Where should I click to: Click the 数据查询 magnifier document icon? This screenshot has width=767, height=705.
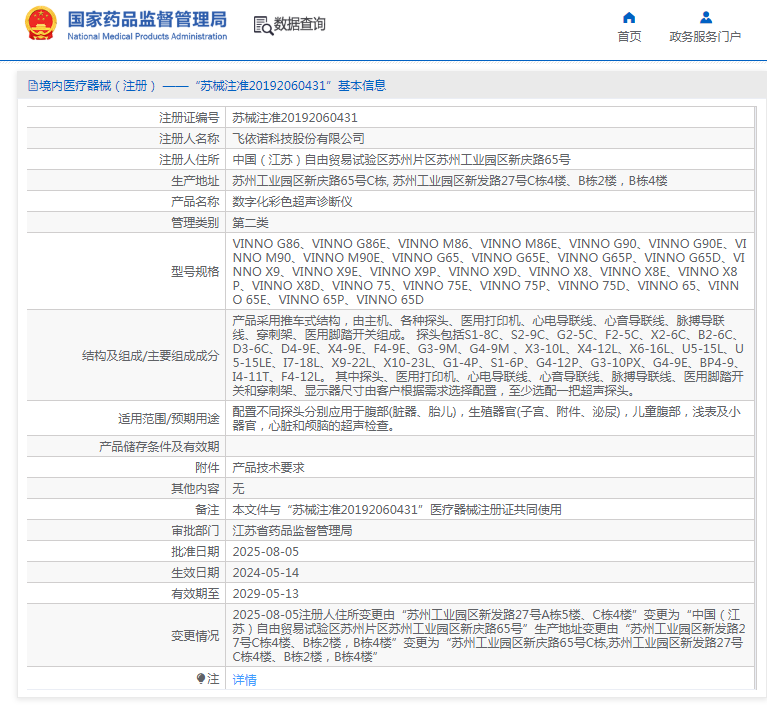262,25
